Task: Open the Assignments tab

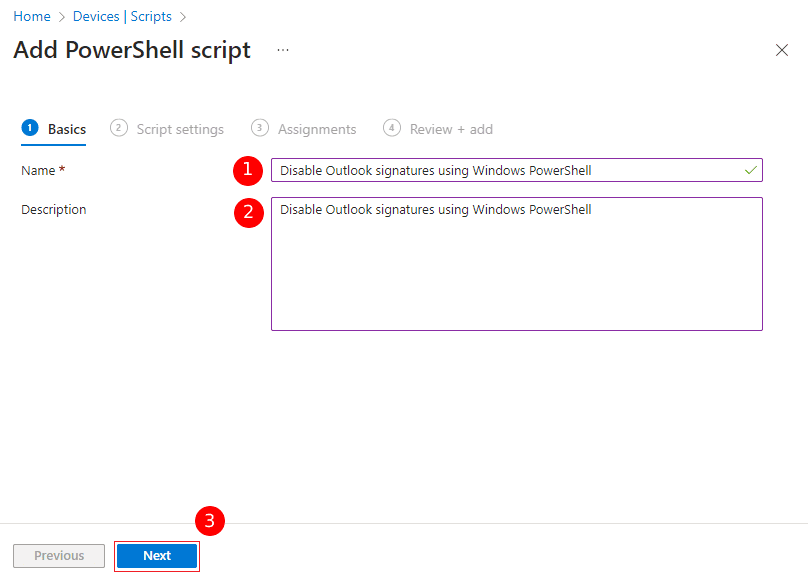Action: (317, 129)
